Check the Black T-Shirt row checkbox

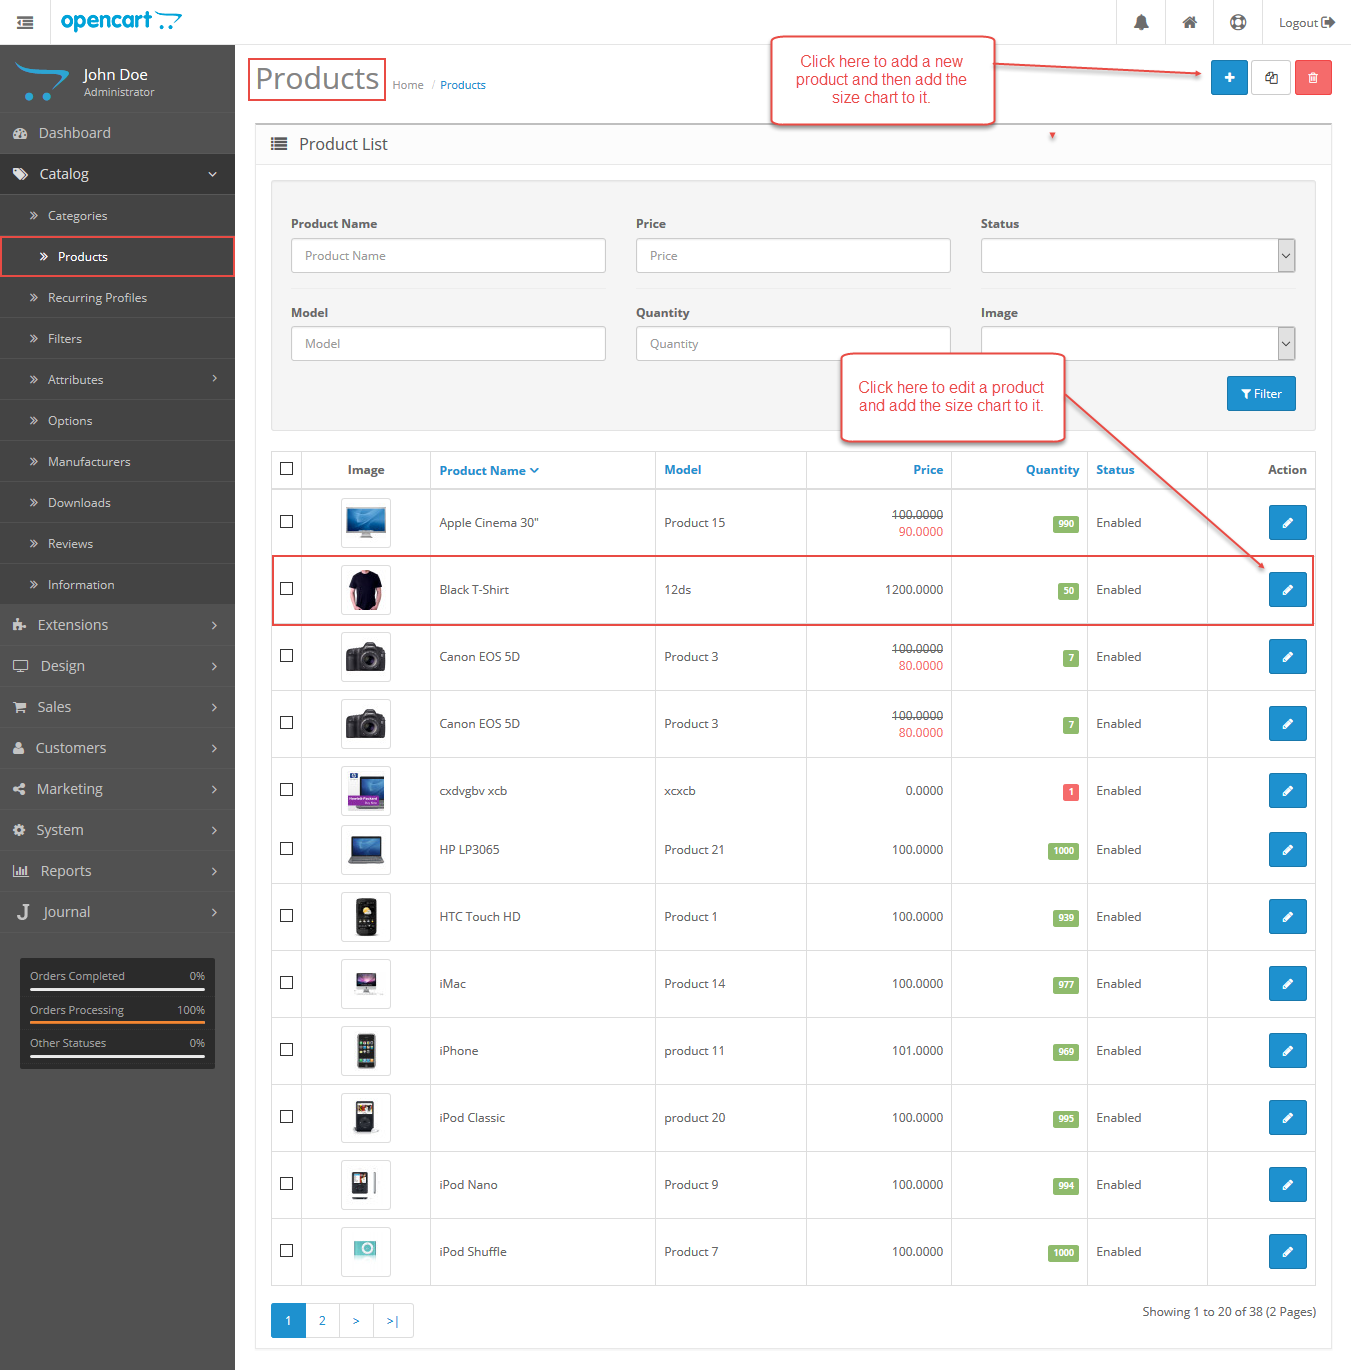pos(287,589)
